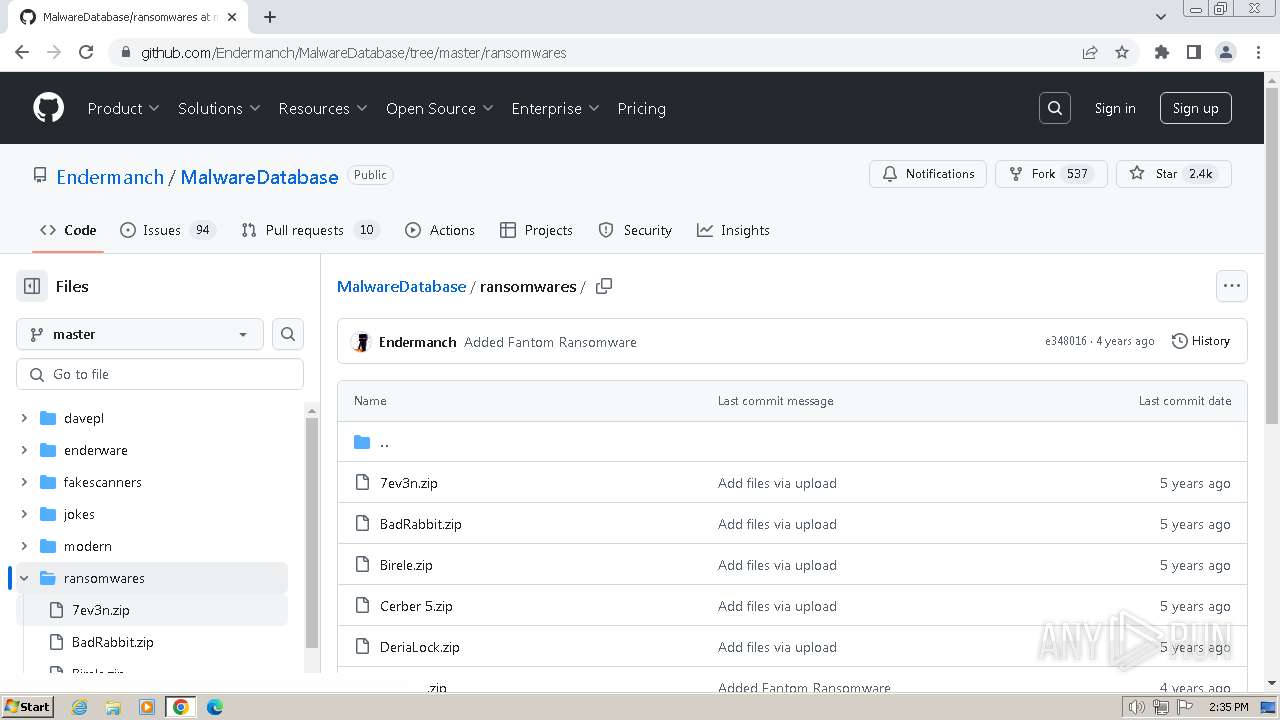This screenshot has width=1280, height=720.
Task: Open the Chrome extensions puzzle icon
Action: coord(1162,52)
